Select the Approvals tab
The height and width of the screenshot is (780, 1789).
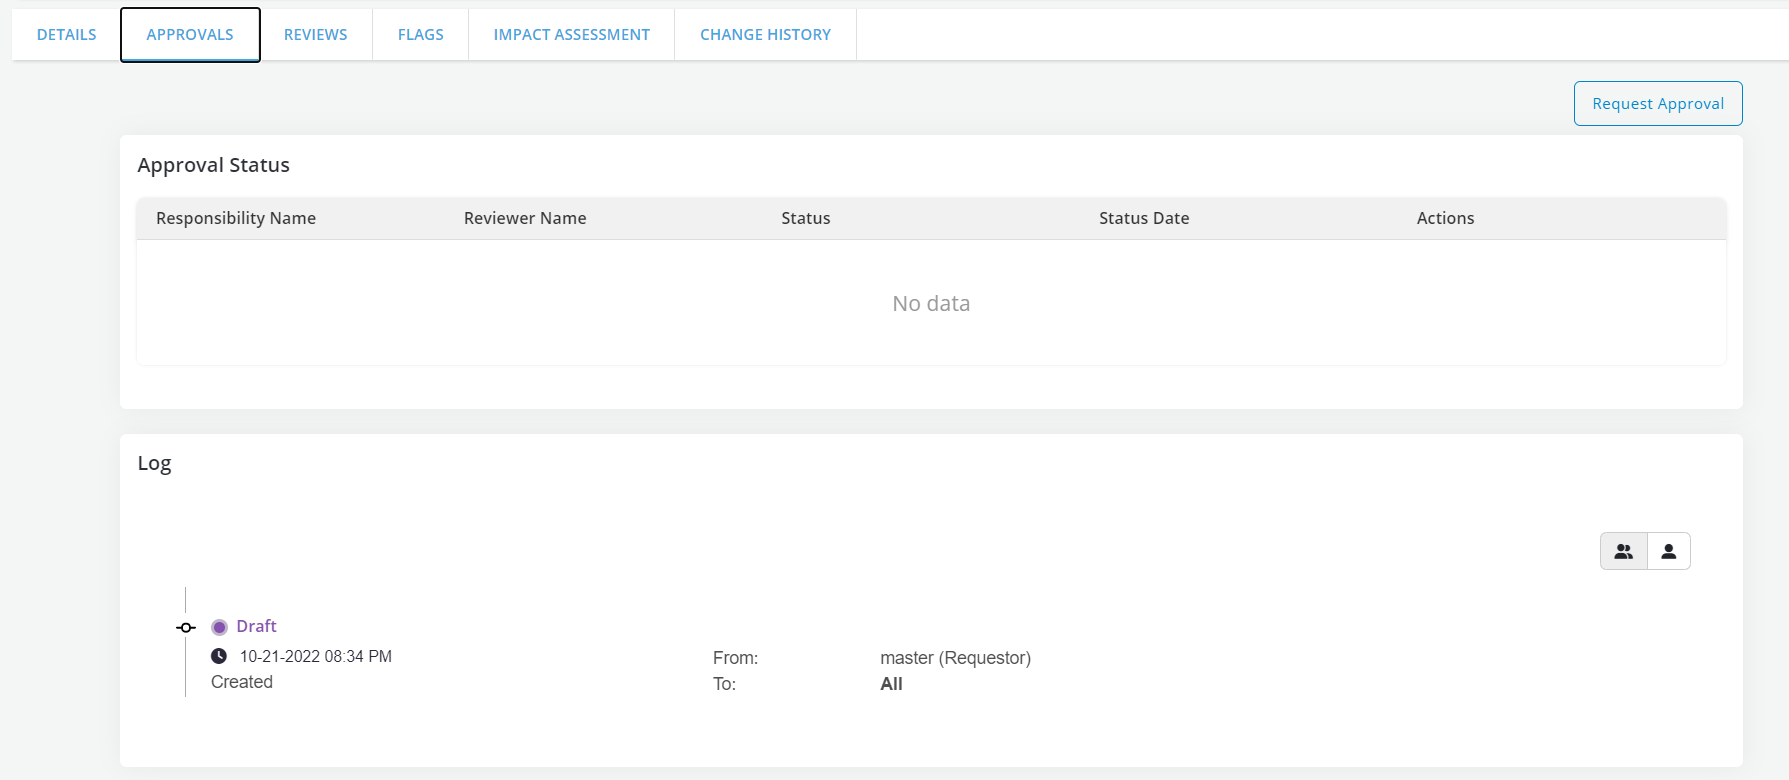point(190,35)
